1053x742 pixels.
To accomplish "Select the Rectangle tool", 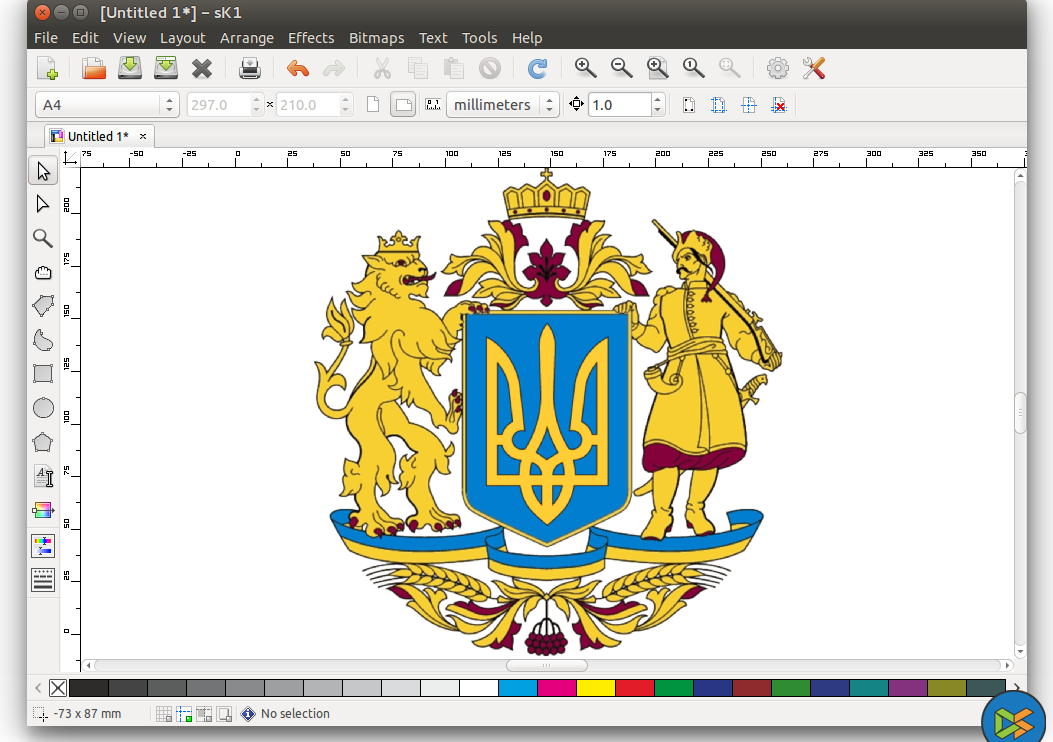I will tap(43, 374).
